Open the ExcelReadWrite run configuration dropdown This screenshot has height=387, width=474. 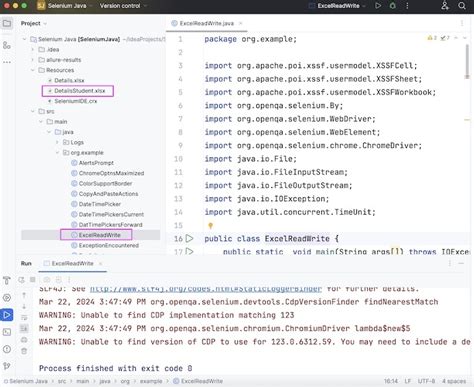338,6
